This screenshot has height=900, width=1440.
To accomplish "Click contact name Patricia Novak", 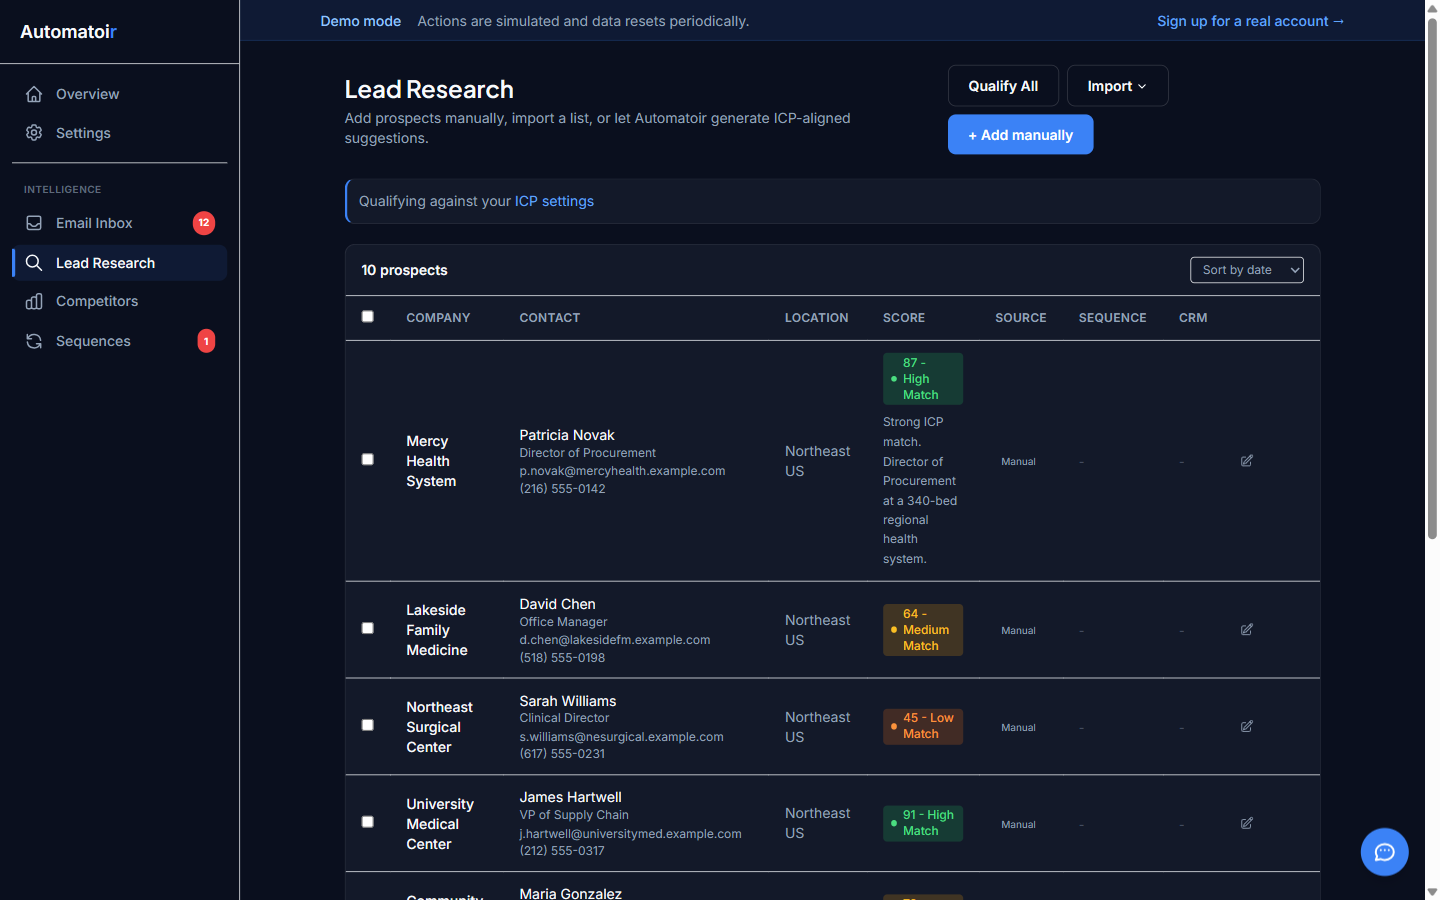I will click(x=567, y=435).
